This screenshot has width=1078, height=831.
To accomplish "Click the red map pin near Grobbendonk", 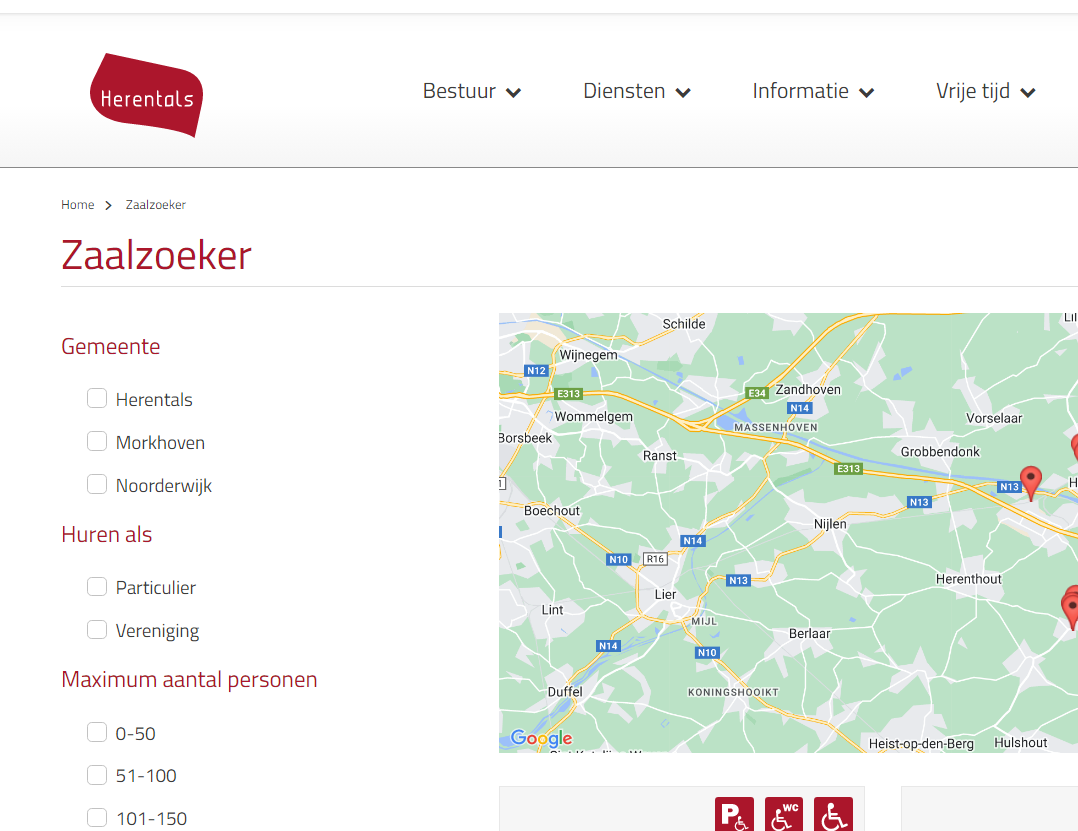I will point(1030,483).
